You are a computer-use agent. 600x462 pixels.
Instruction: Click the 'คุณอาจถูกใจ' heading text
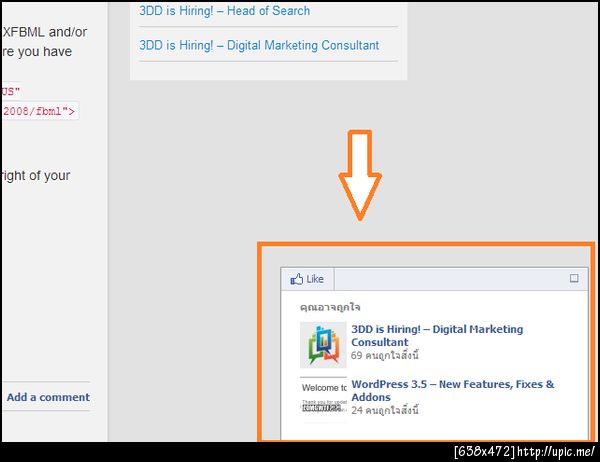(x=330, y=307)
